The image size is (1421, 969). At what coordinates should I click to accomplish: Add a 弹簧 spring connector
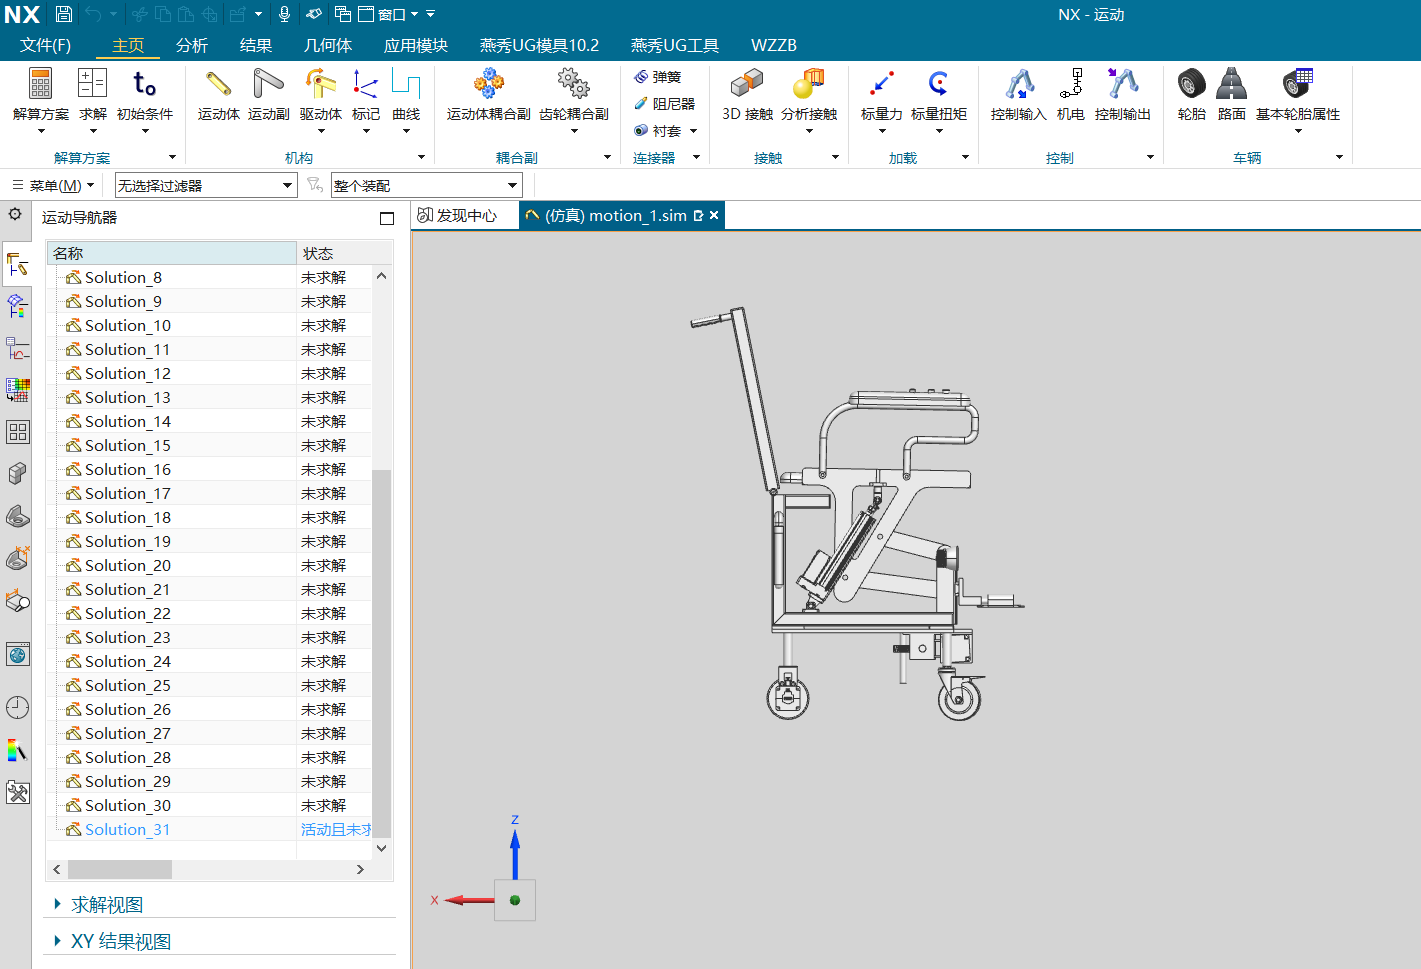click(x=657, y=77)
